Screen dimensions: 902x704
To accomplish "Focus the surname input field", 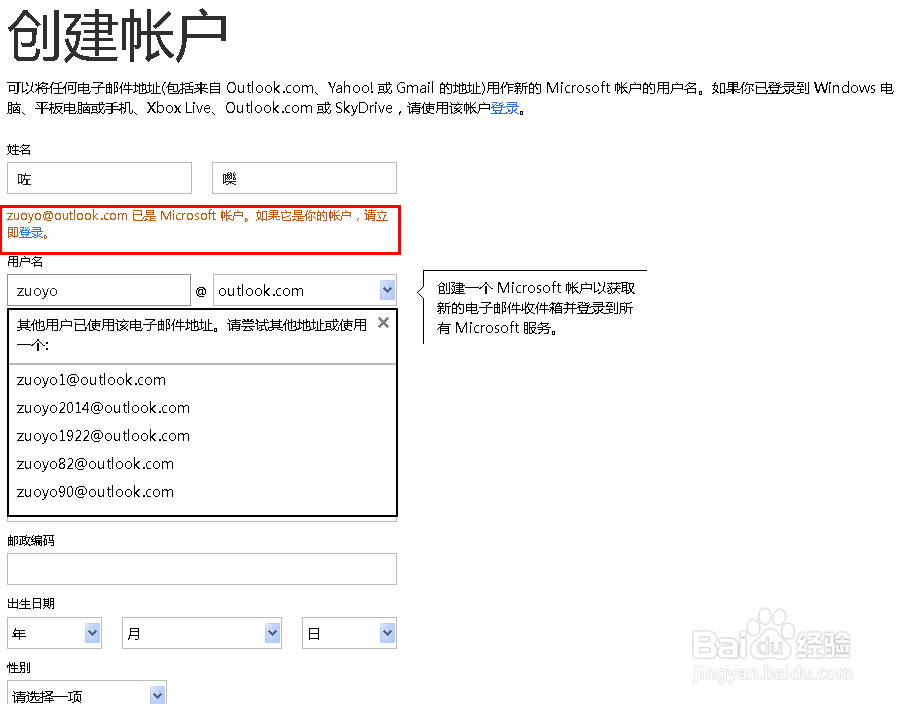I will tap(100, 178).
